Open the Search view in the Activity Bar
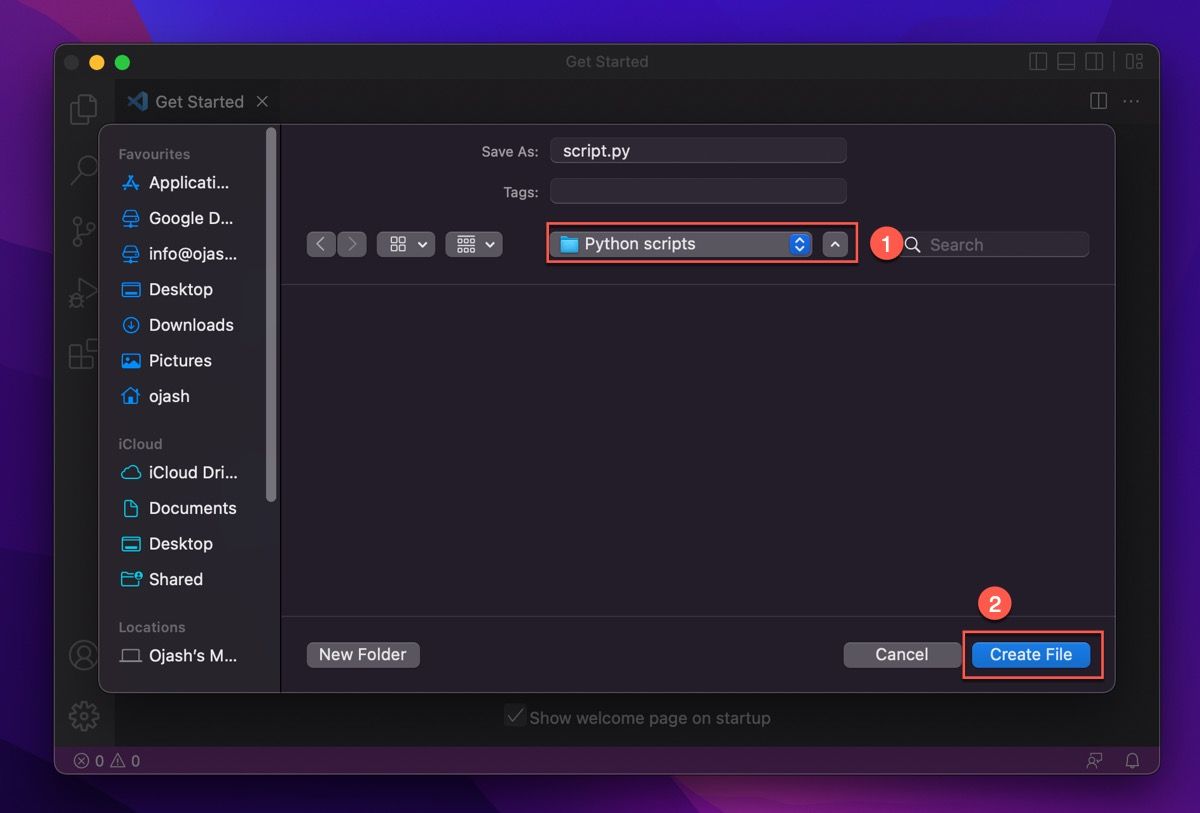1200x813 pixels. coord(84,170)
